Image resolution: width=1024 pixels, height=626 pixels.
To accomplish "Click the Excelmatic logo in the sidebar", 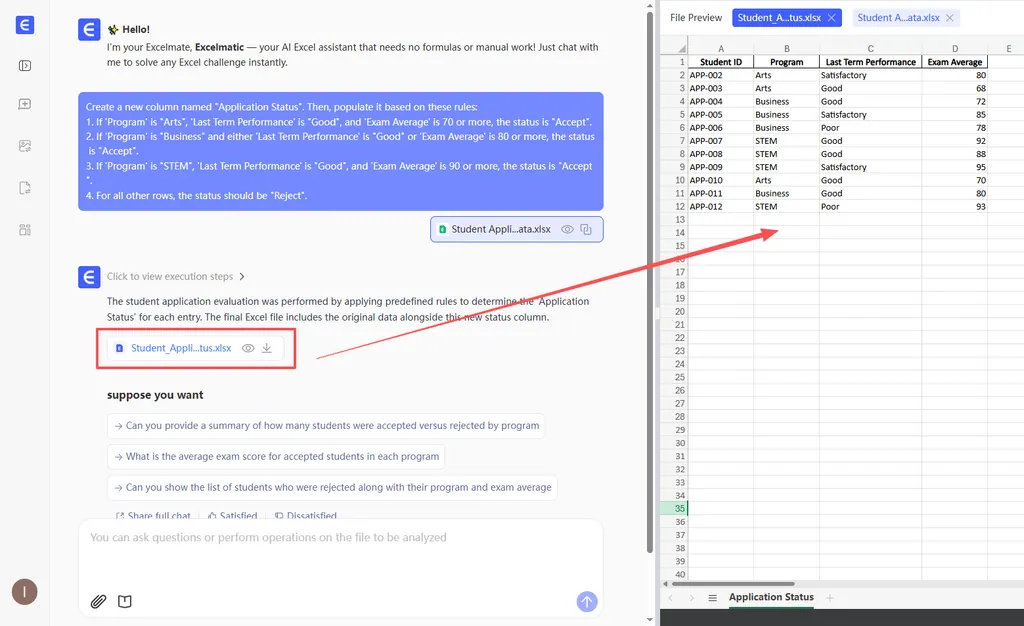I will point(25,26).
